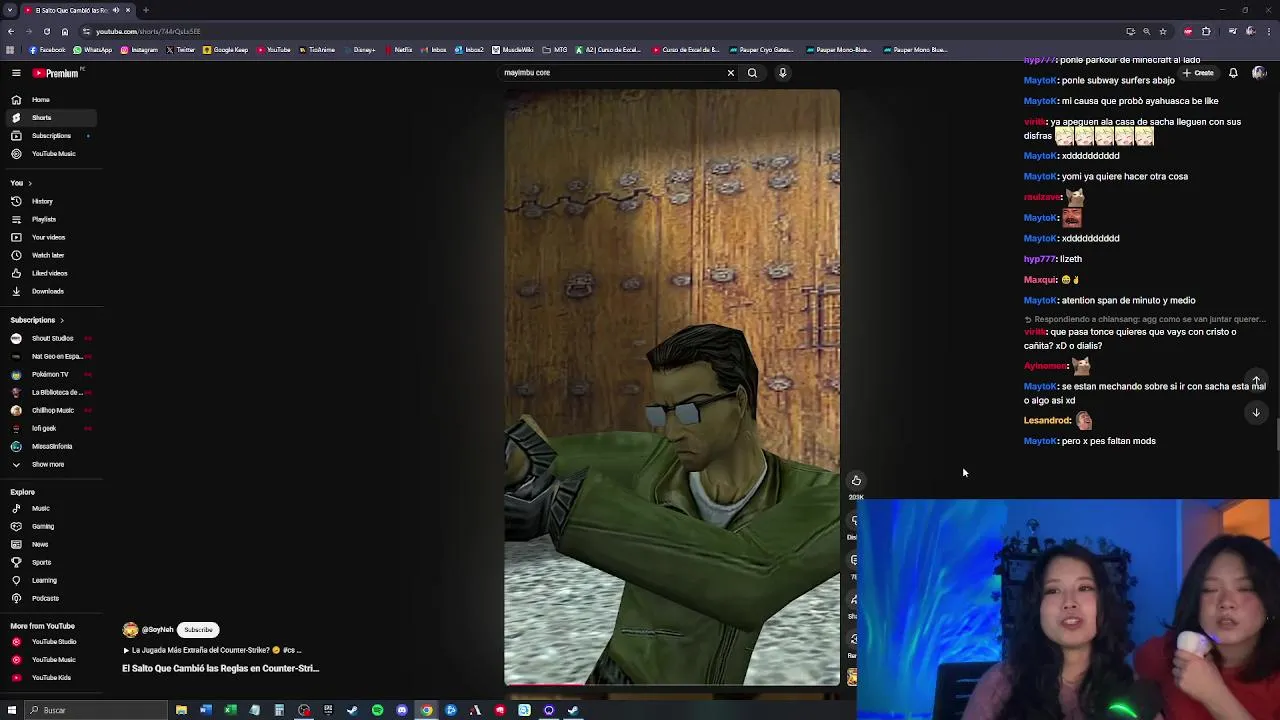1280x720 pixels.
Task: Go to previous Short arrow up
Action: 1256,380
